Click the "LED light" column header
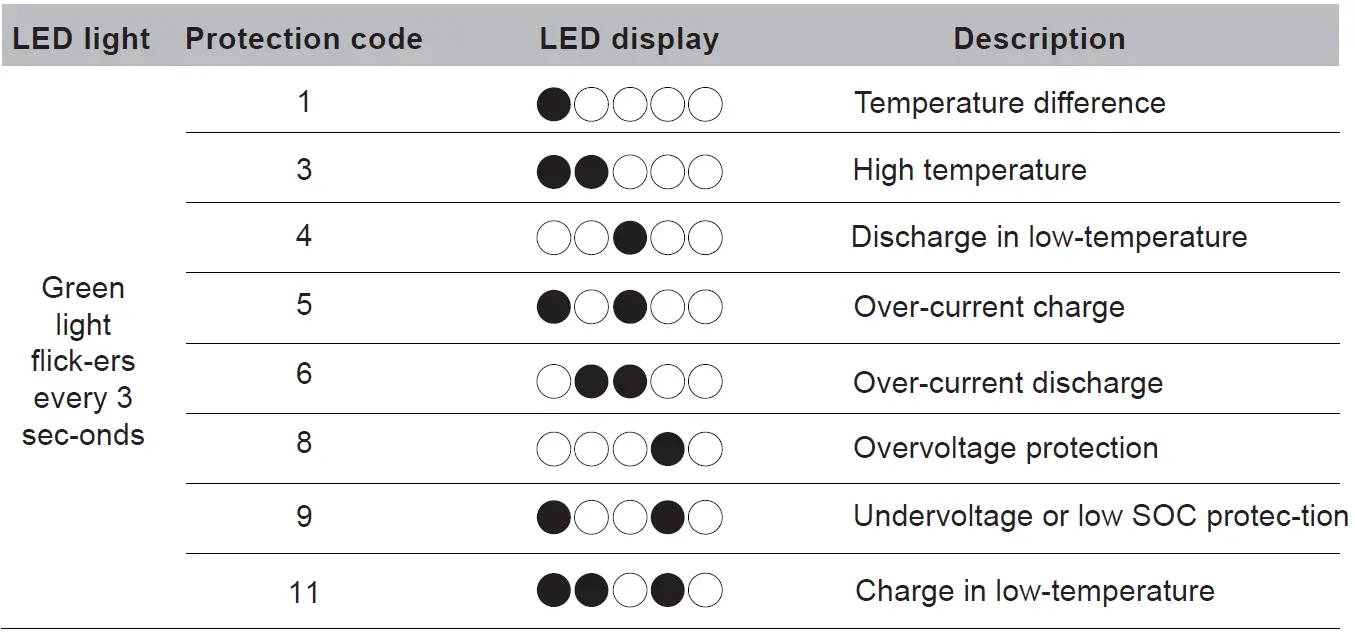Image resolution: width=1355 pixels, height=634 pixels. (x=81, y=39)
